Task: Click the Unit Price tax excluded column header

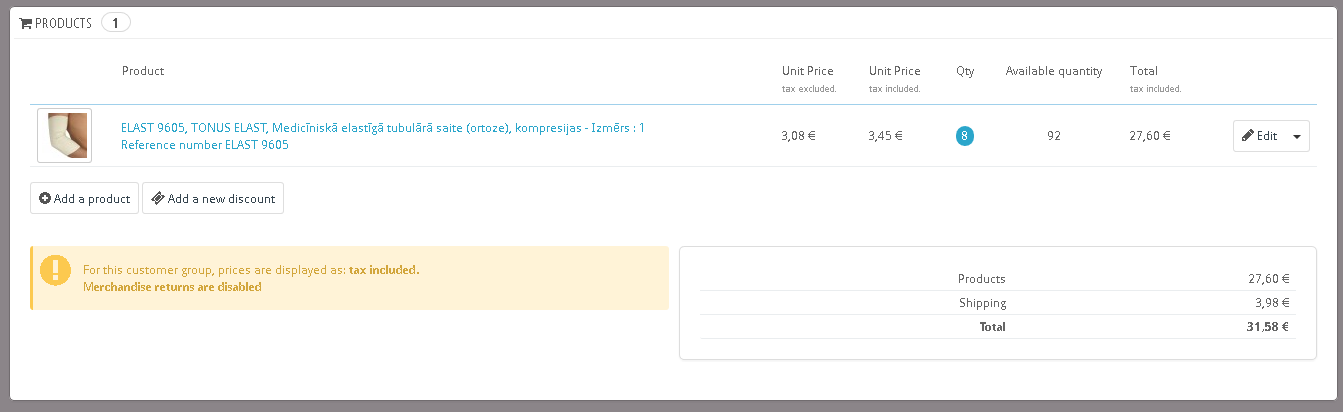Action: [x=809, y=78]
